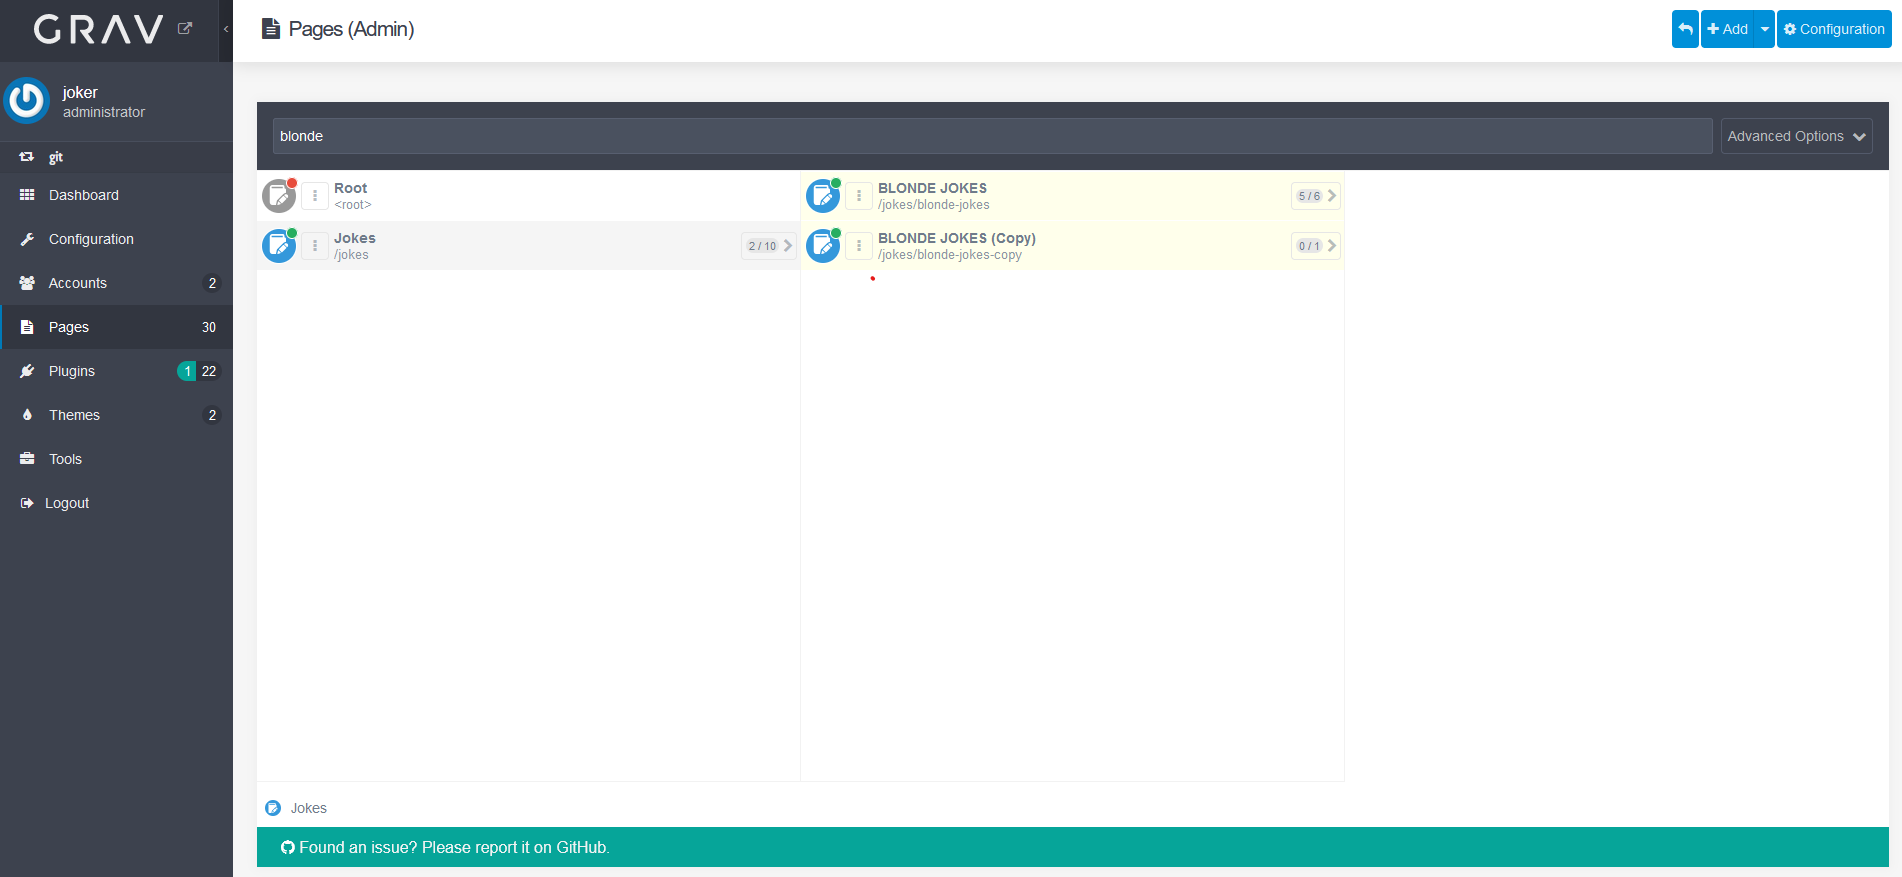Open the three-dot menu for BLONDE JOKES
This screenshot has height=877, width=1902.
[859, 196]
